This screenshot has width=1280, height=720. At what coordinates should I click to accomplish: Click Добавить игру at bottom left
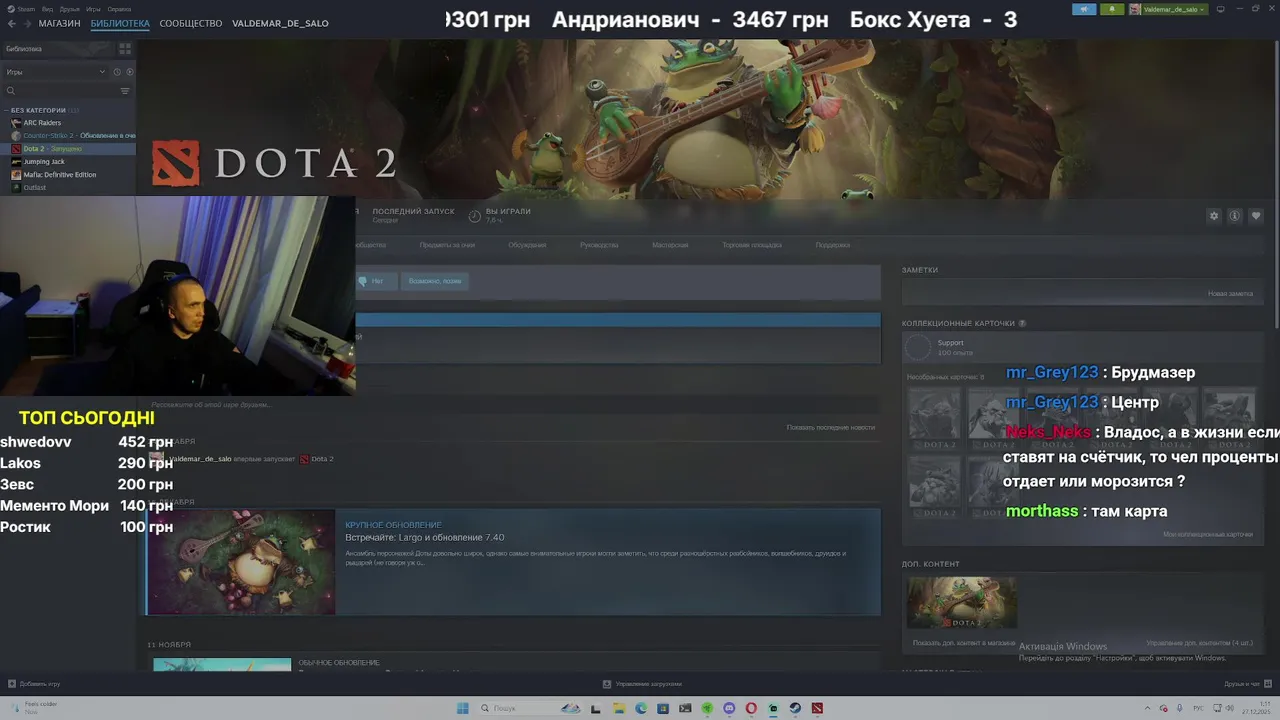tap(35, 684)
